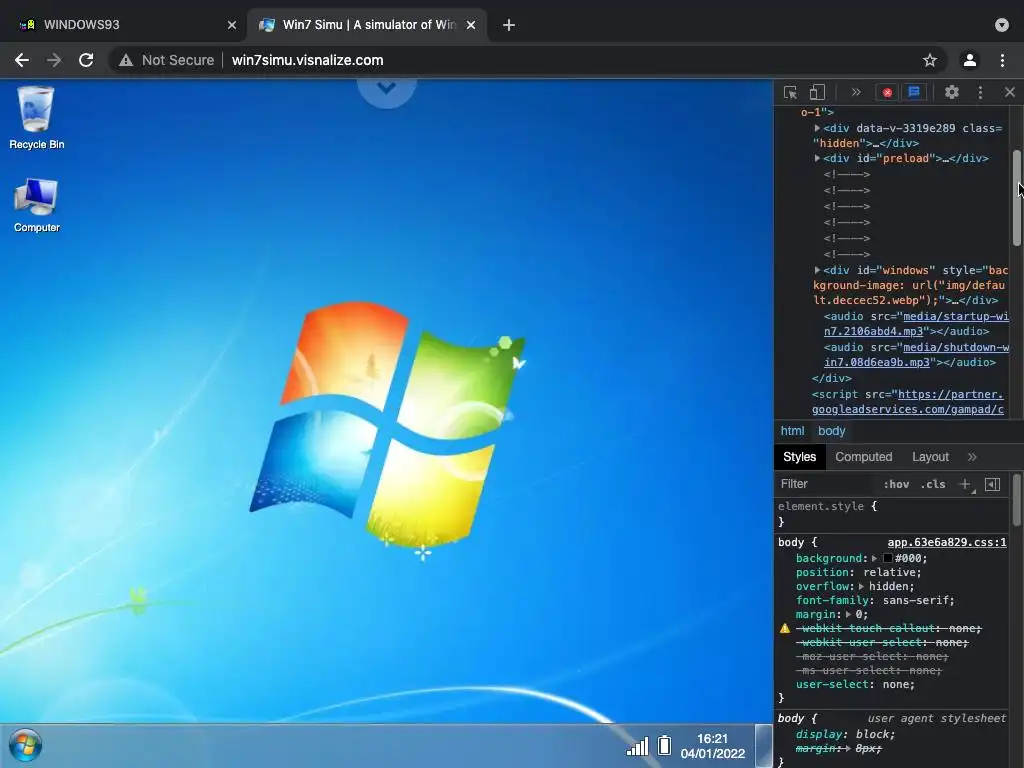Focus the styles Filter field
The width and height of the screenshot is (1024, 768).
824,484
